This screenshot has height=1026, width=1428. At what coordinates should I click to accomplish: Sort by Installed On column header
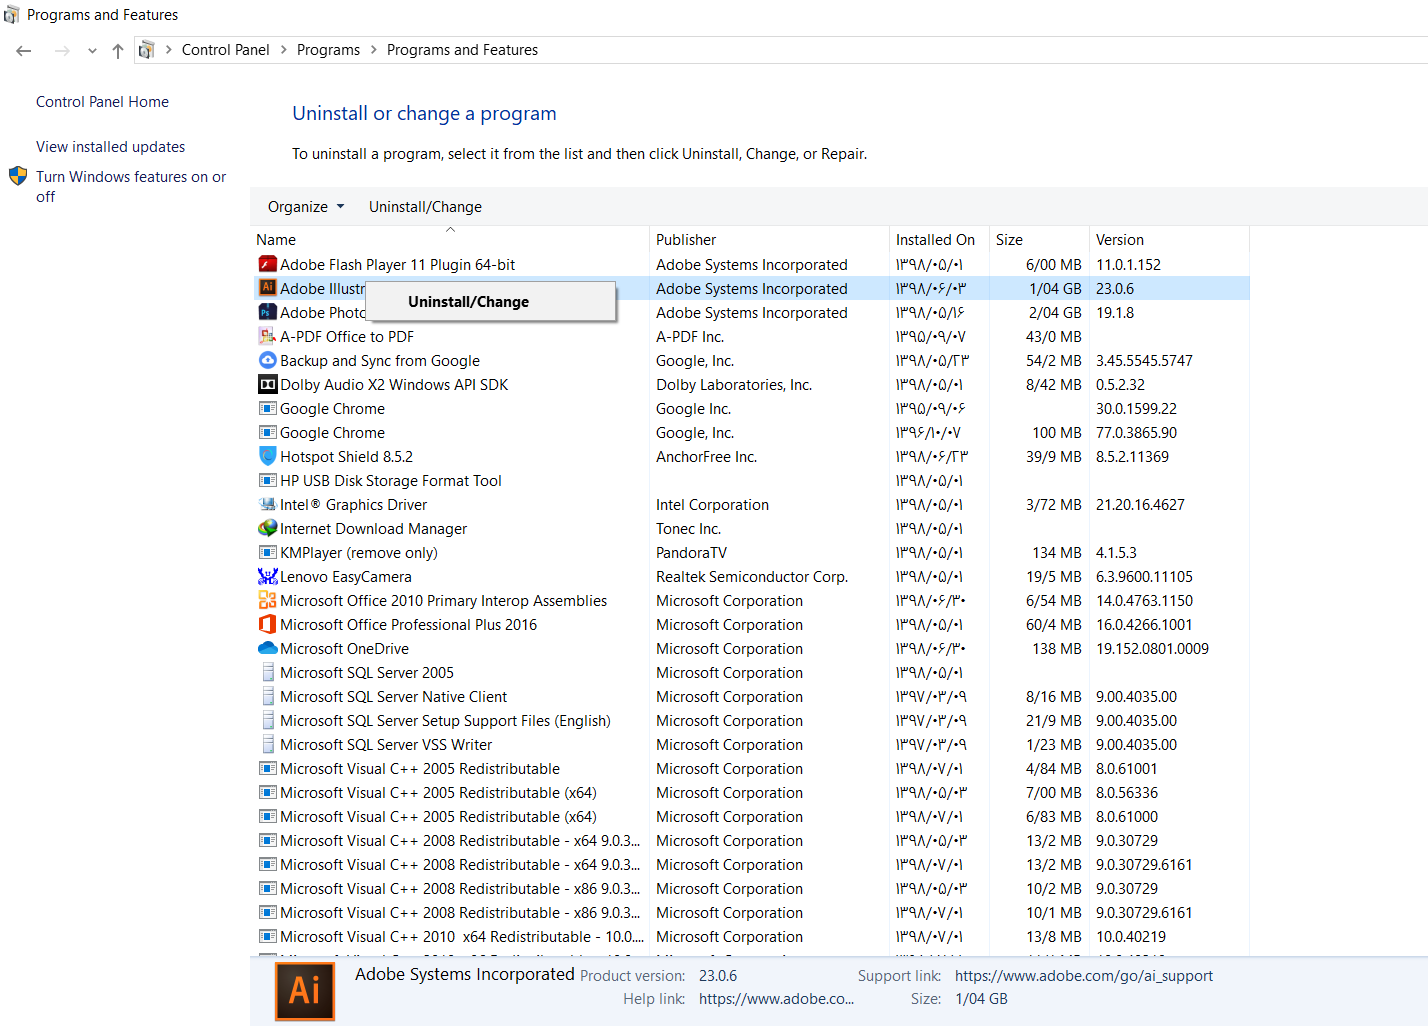pos(939,240)
